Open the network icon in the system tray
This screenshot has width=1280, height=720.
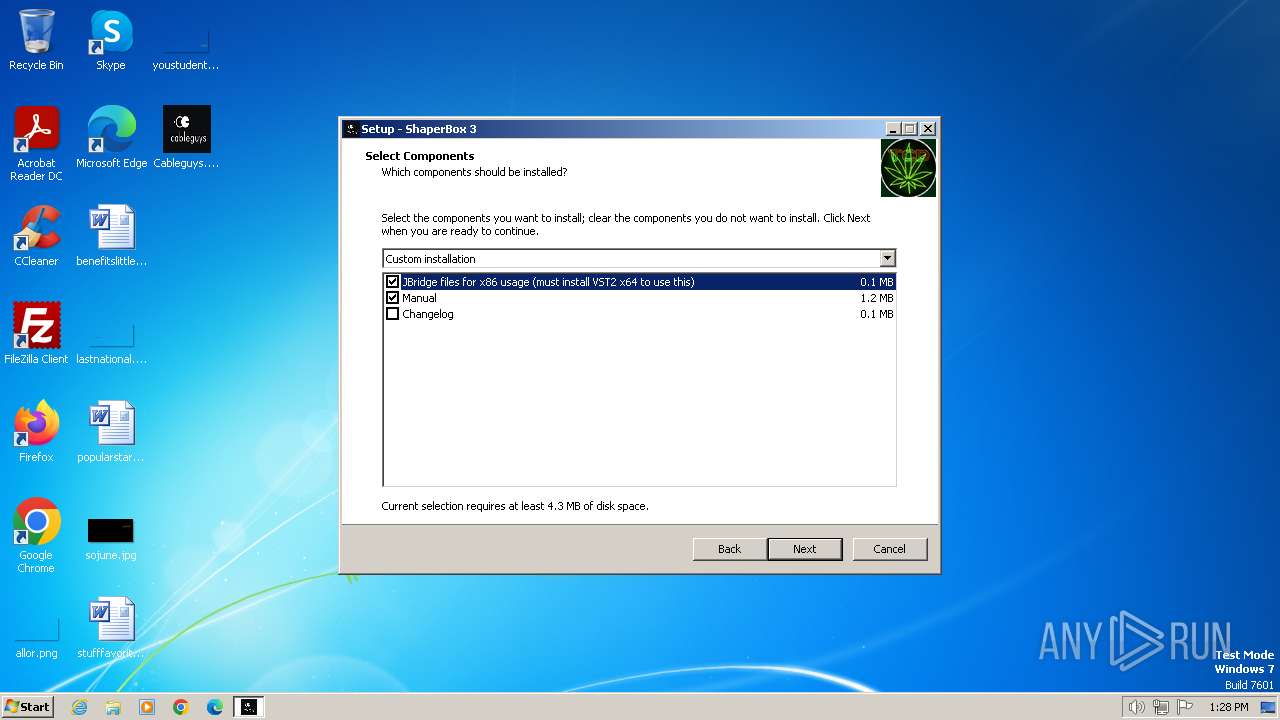point(1161,707)
